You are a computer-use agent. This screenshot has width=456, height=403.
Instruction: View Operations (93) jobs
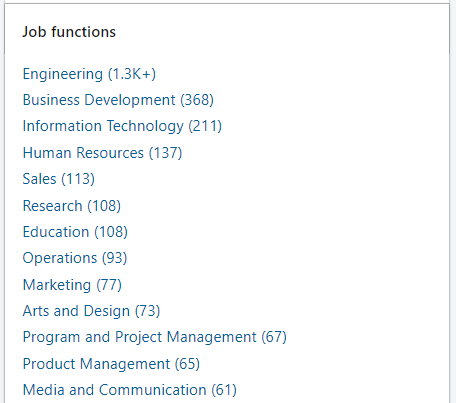(75, 258)
